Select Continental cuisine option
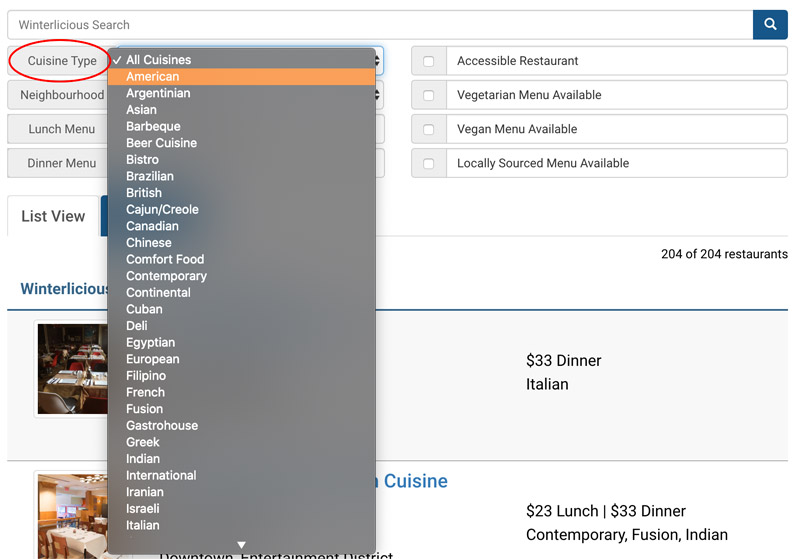The height and width of the screenshot is (559, 800). 242,293
